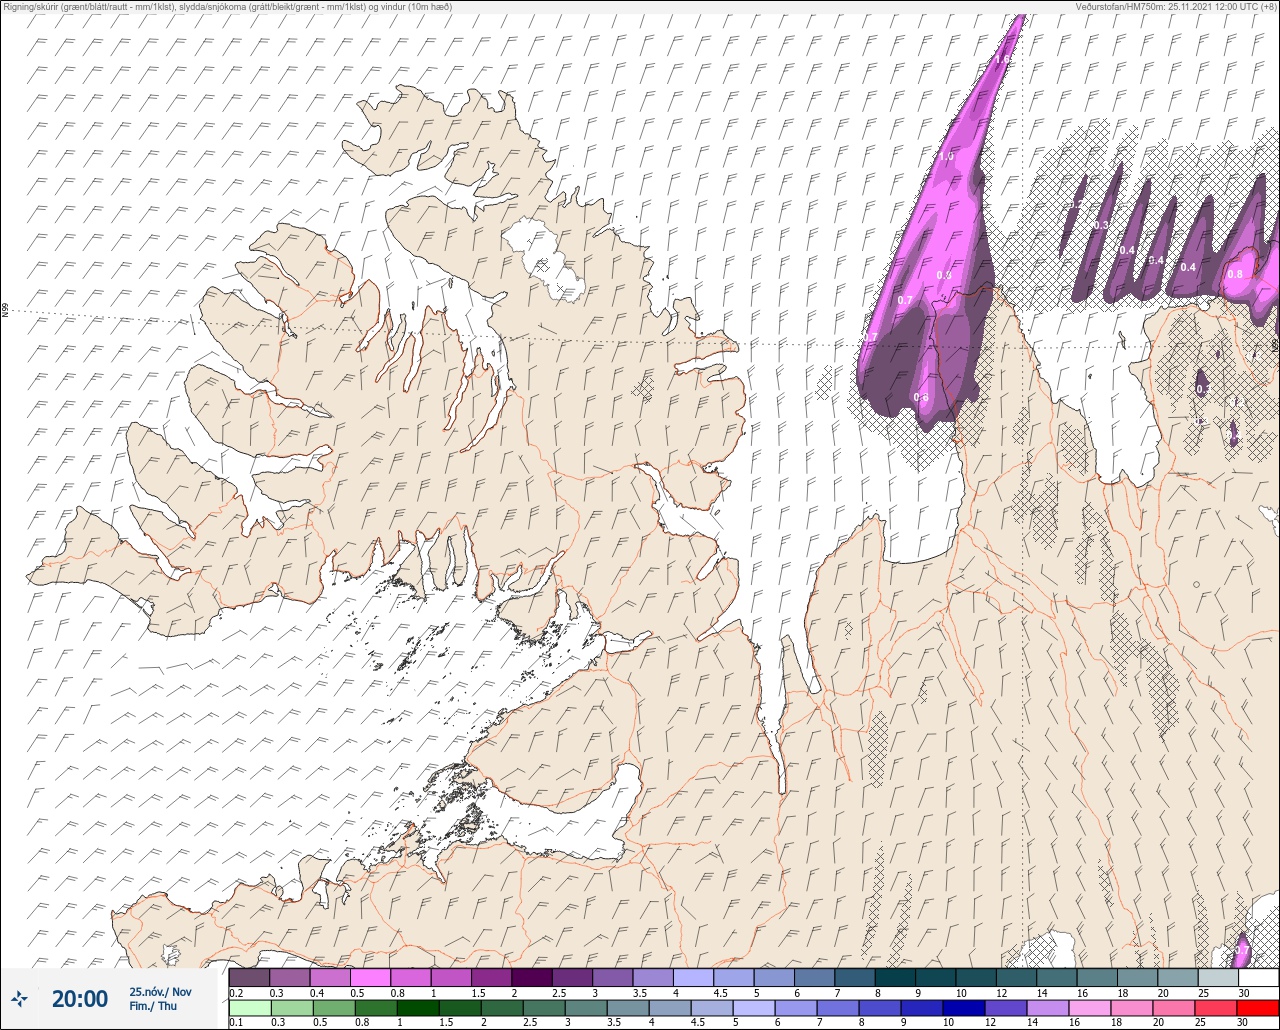
Task: Click the 0.9 value label in the snow band
Action: pyautogui.click(x=943, y=275)
